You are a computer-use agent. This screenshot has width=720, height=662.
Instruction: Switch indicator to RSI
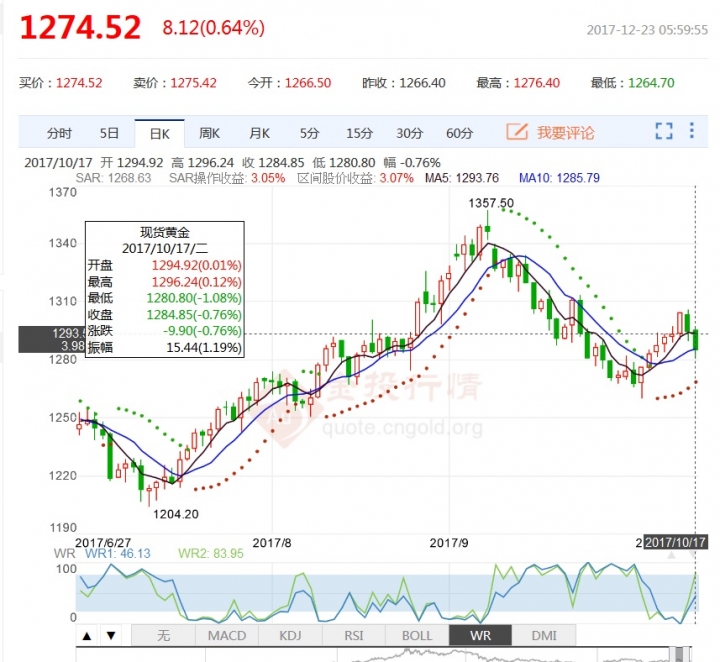353,636
